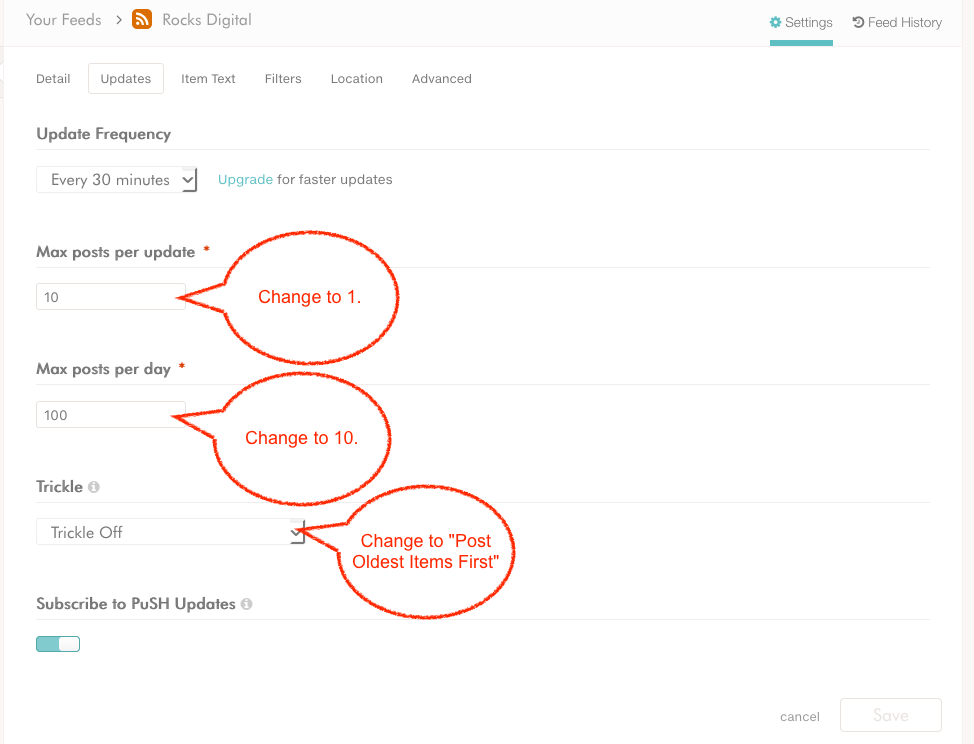
Task: Click the Update Frequency heading
Action: [x=103, y=134]
